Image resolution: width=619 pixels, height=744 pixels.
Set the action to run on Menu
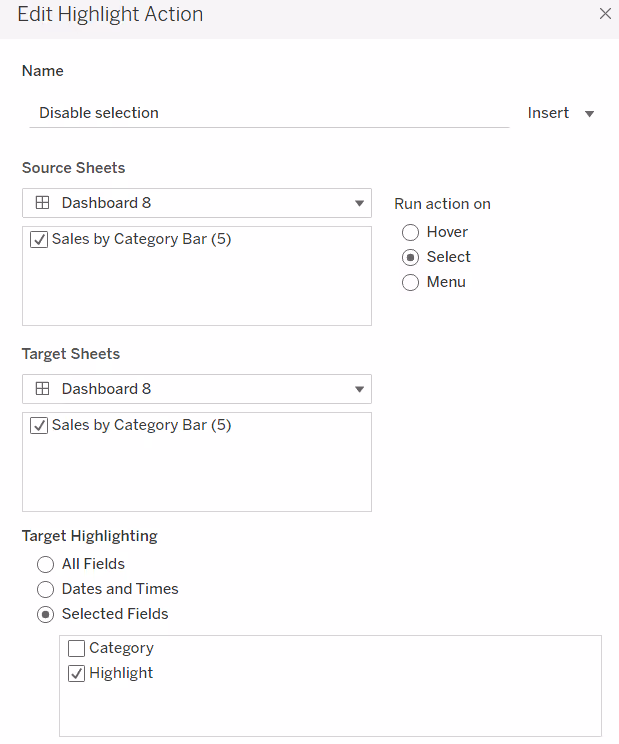[410, 282]
